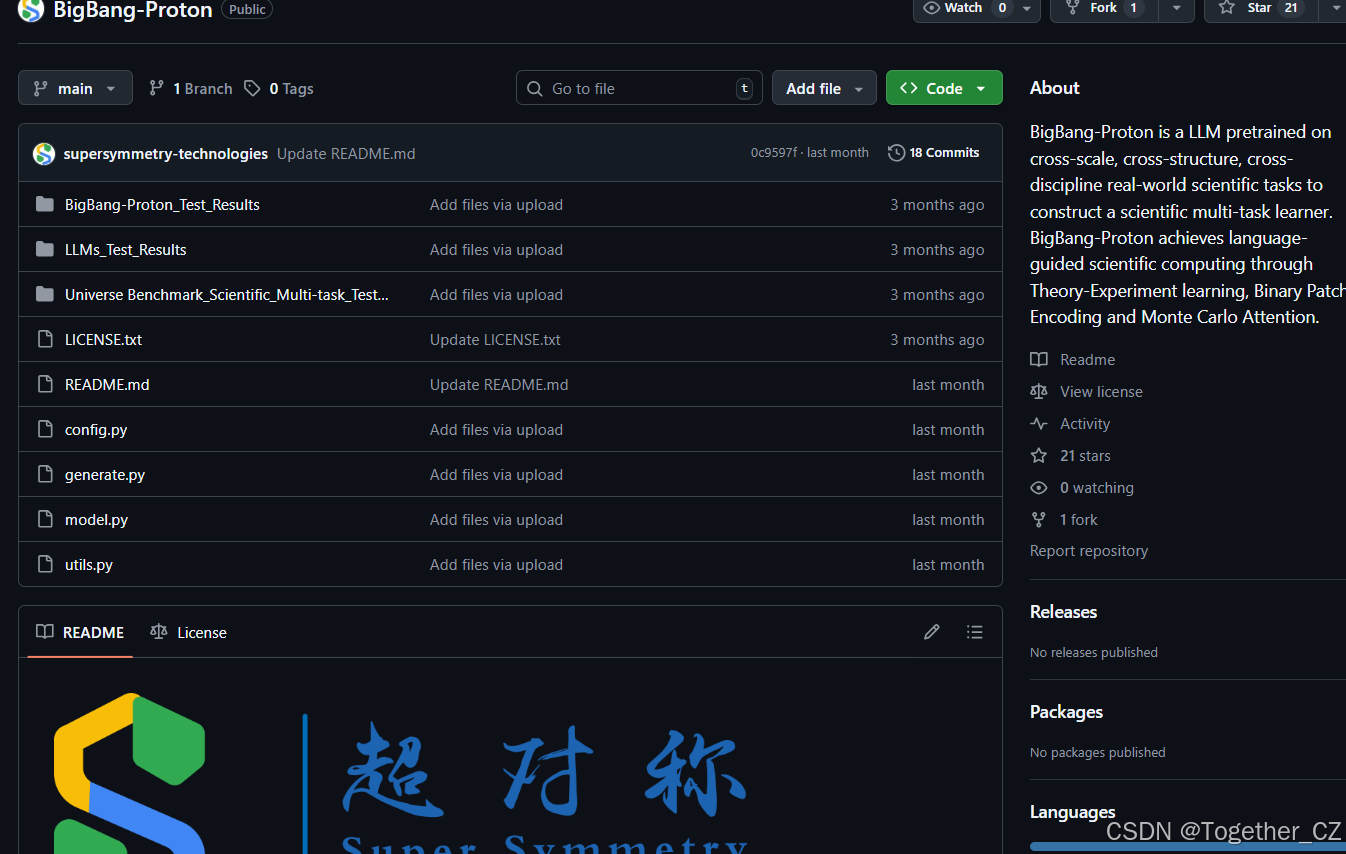Click the BigBang-Proton repository avatar logo
The width and height of the screenshot is (1346, 854).
click(31, 10)
